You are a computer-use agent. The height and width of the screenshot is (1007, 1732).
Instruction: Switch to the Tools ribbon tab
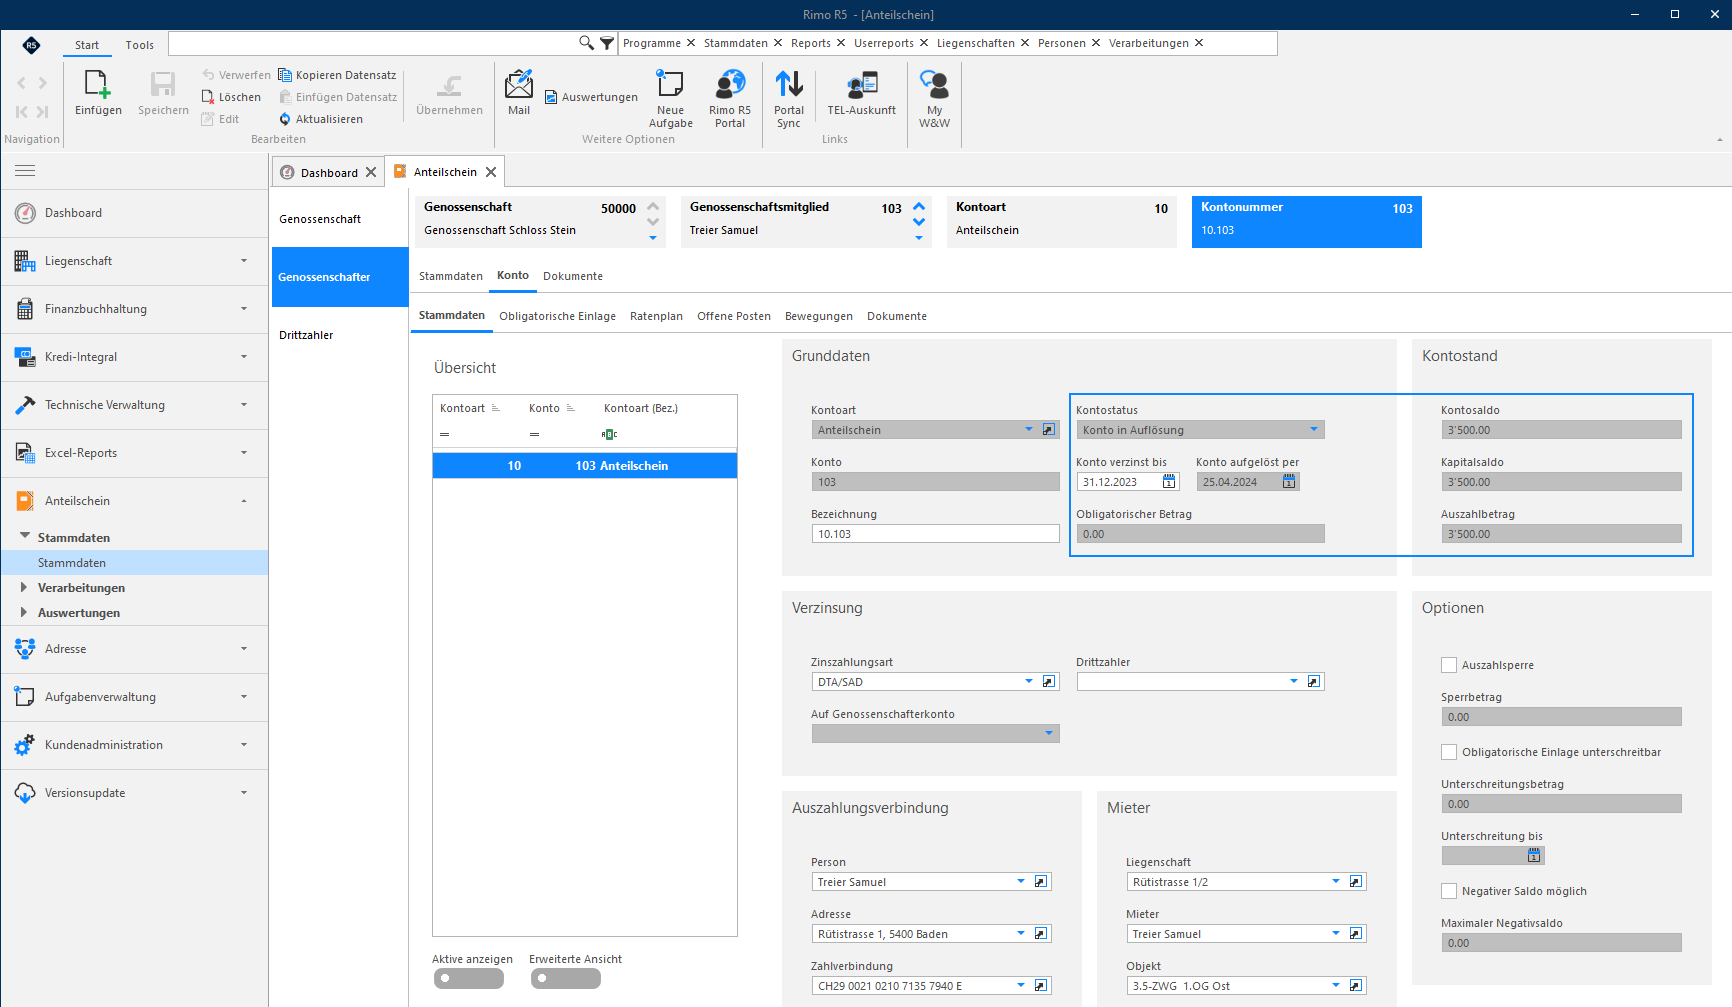pyautogui.click(x=140, y=45)
